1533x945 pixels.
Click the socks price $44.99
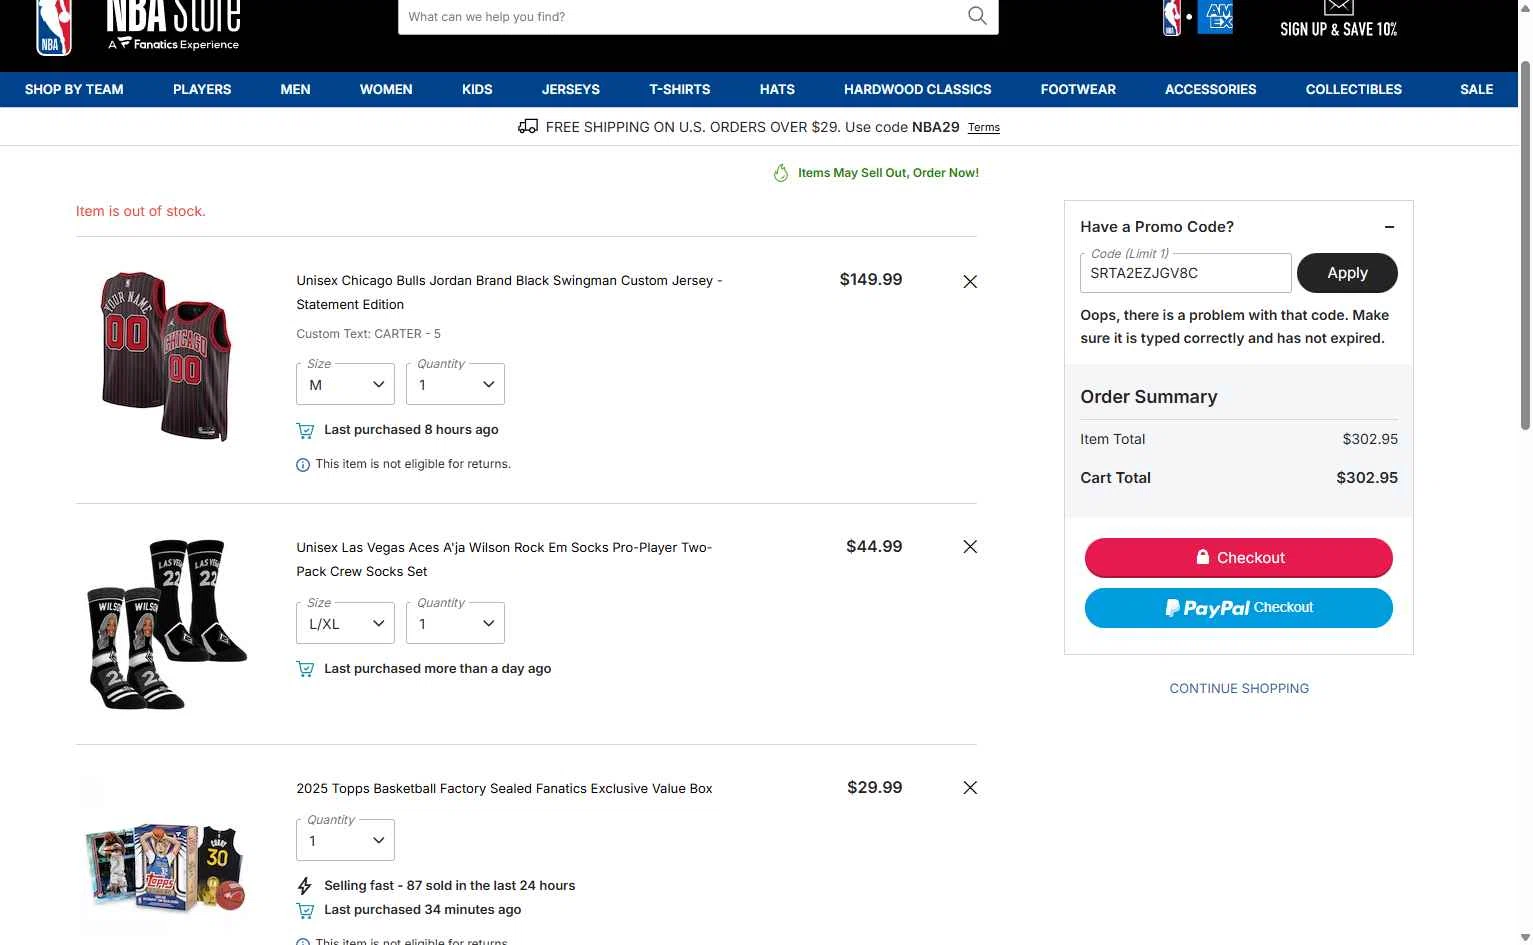[x=874, y=547]
